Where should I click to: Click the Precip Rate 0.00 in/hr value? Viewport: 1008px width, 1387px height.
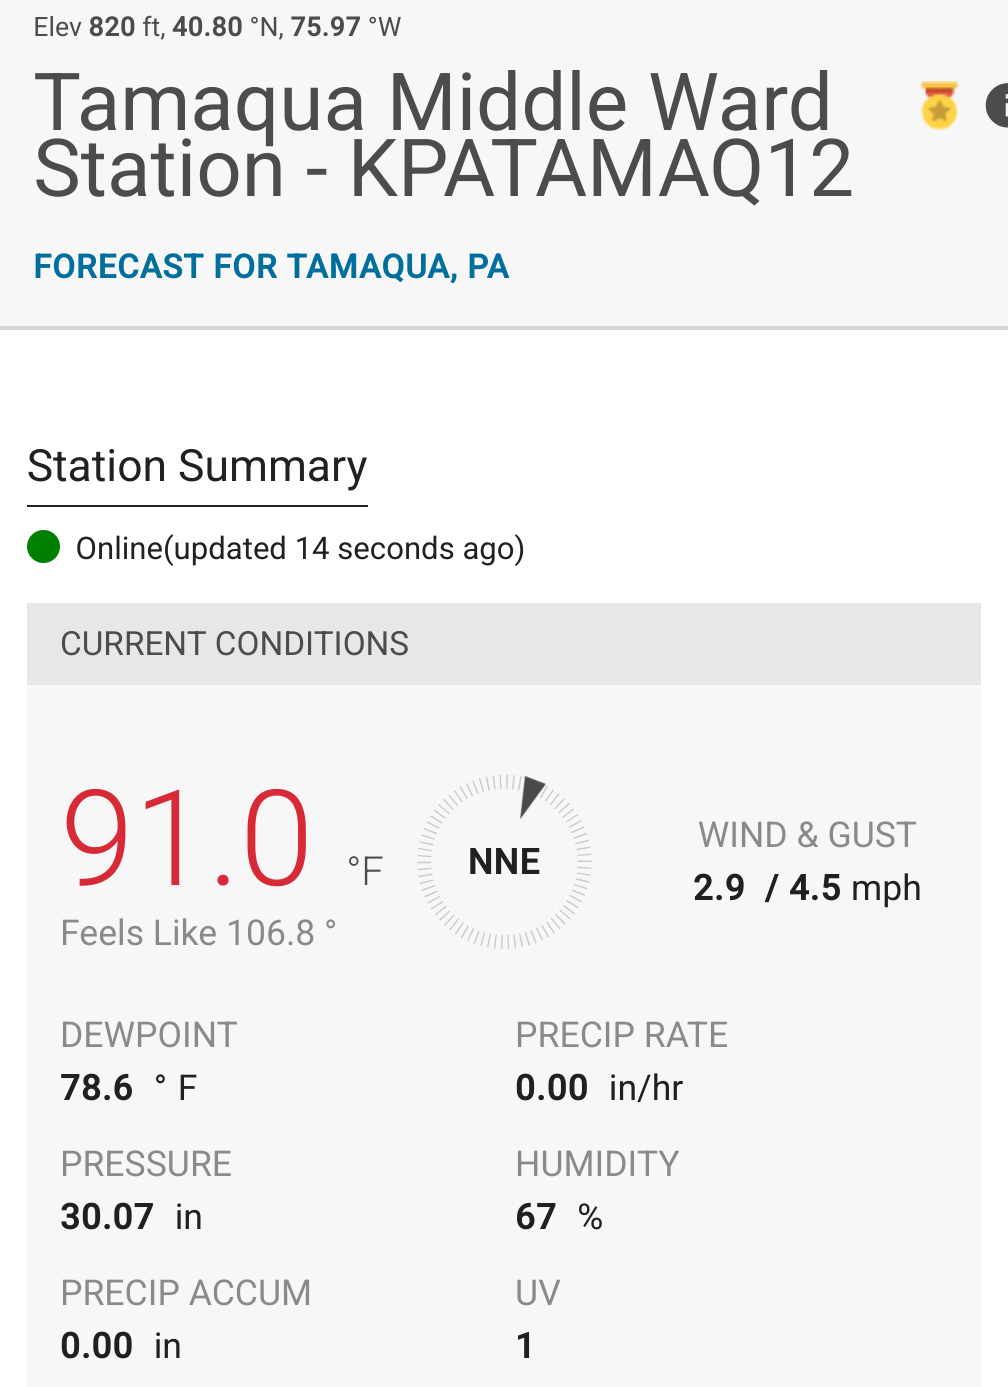click(599, 1087)
